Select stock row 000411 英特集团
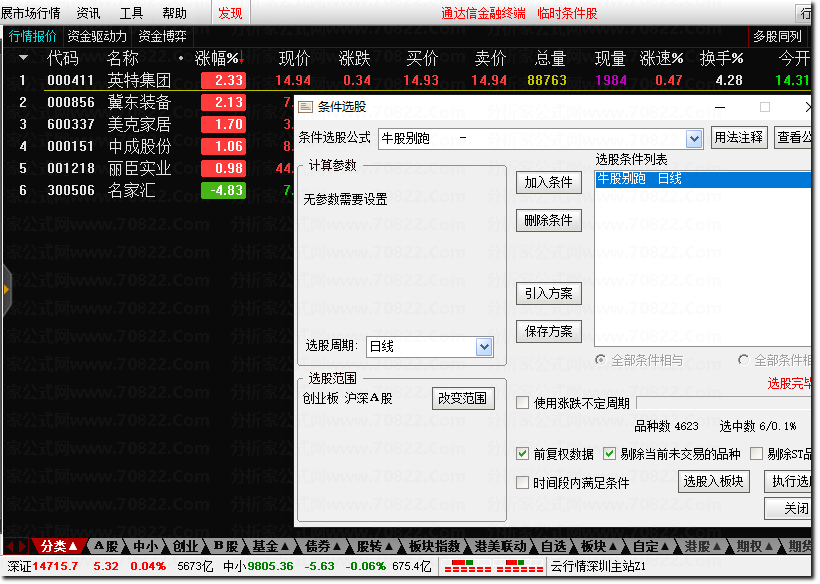Viewport: 820px width, 584px height. 408,80
